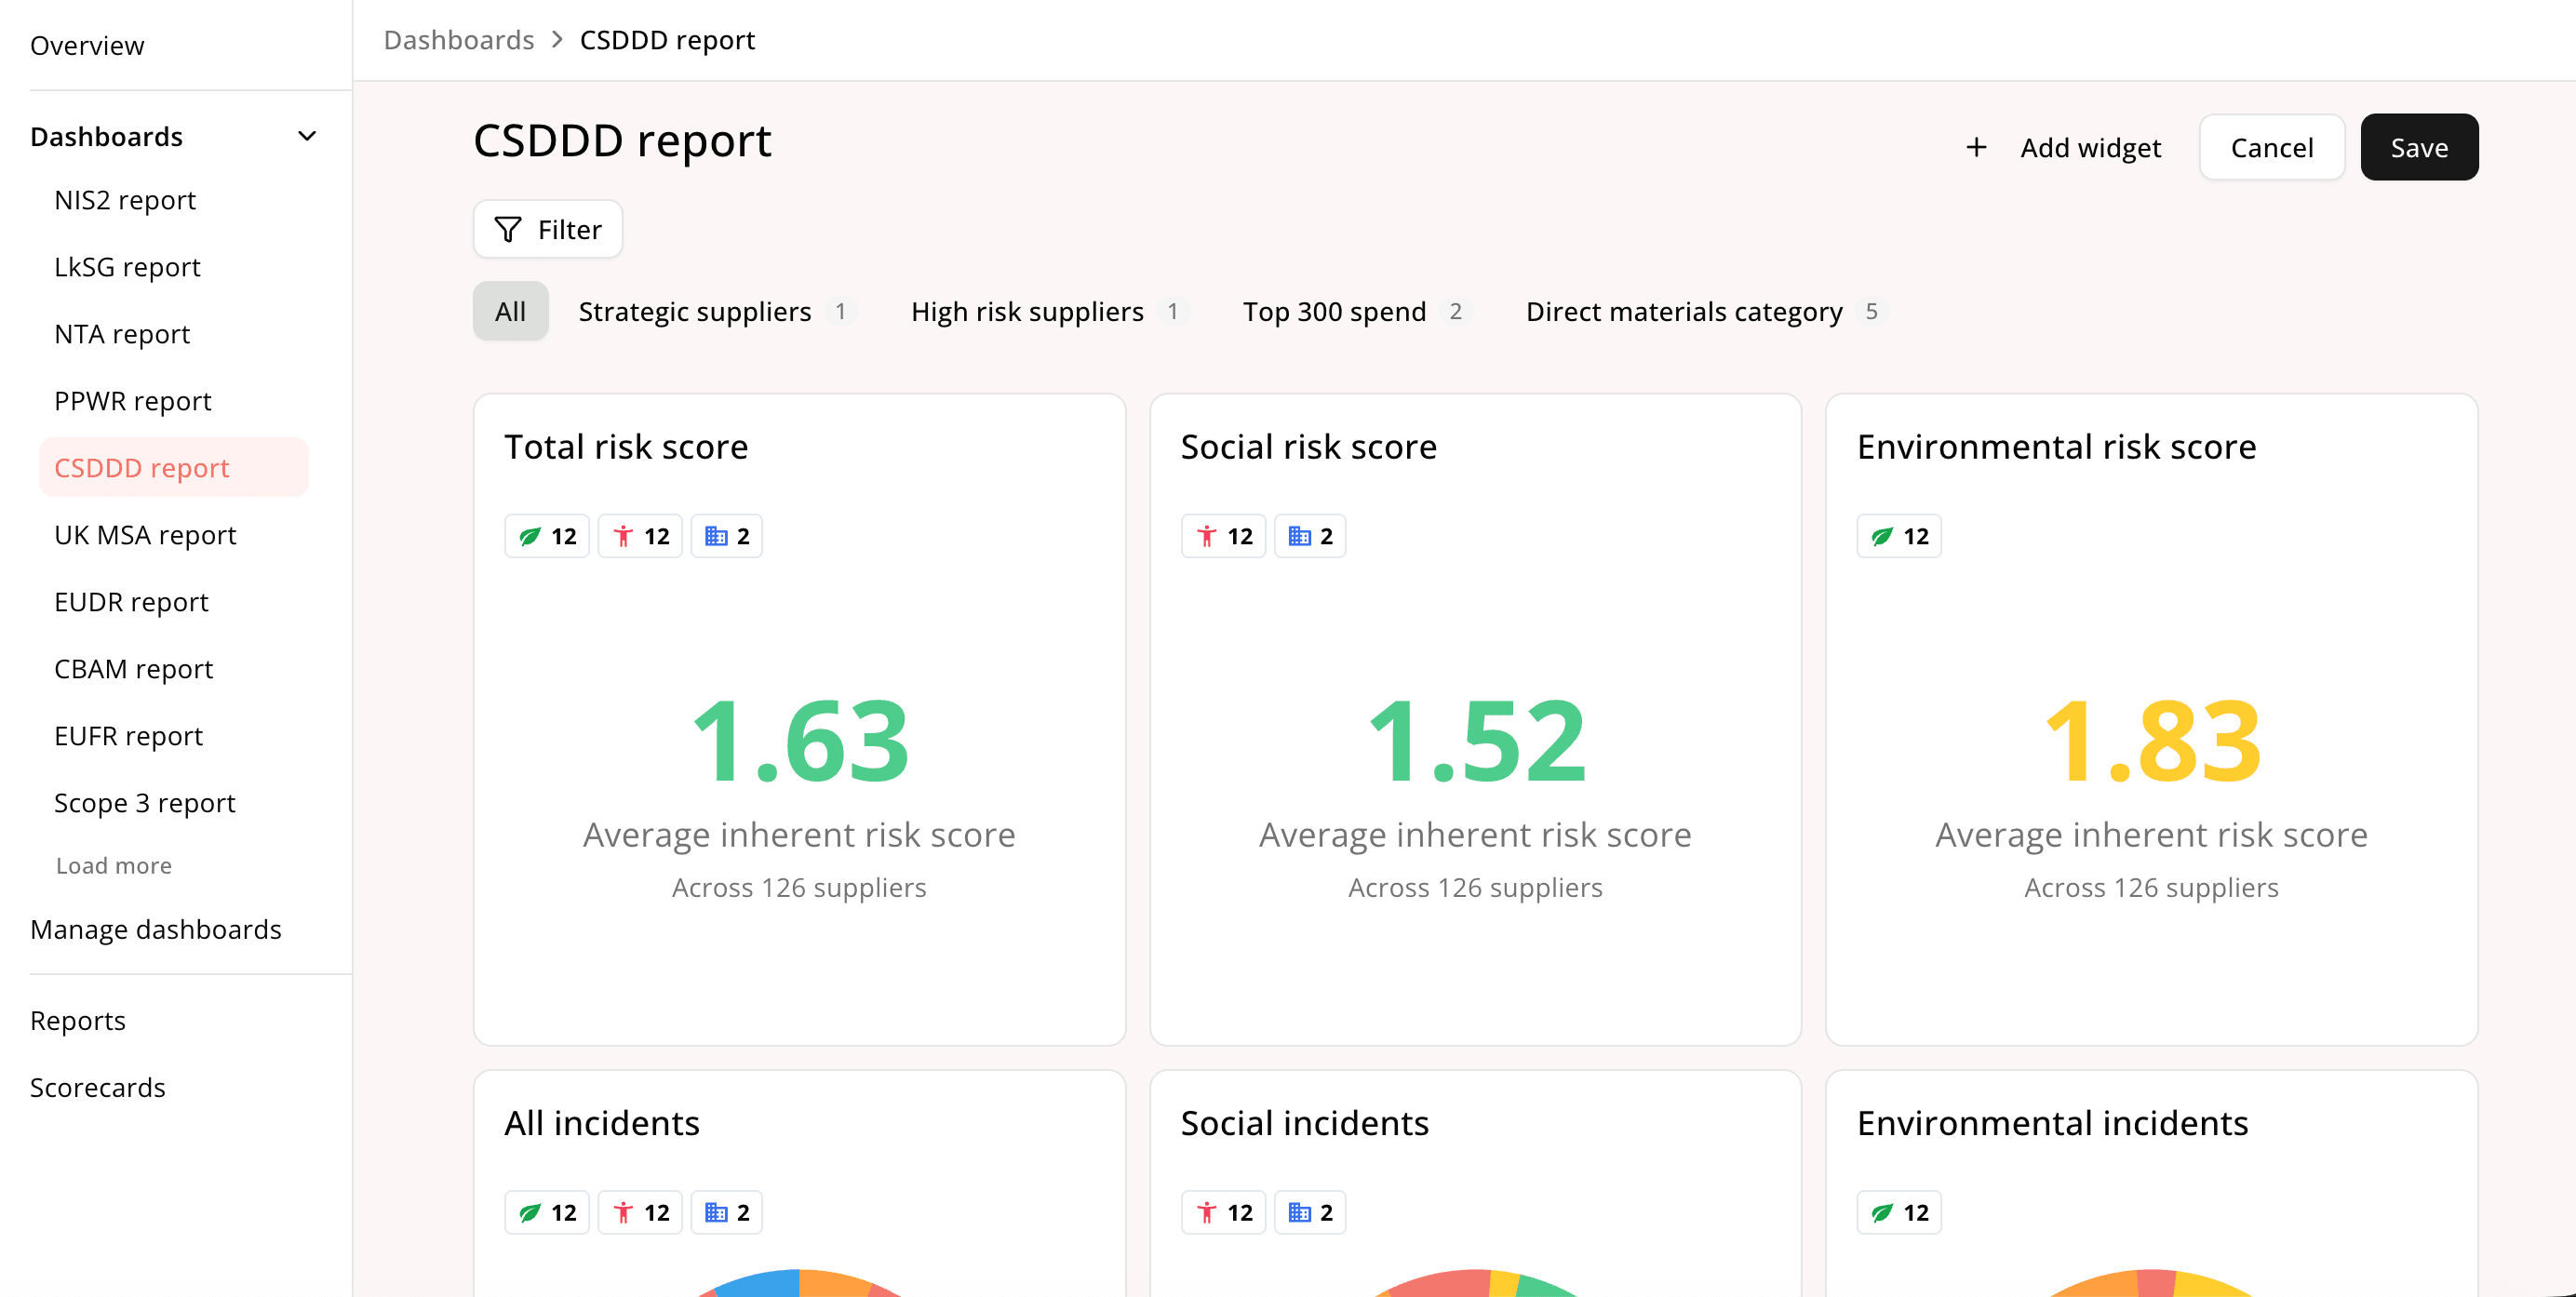Screen dimensions: 2576x1297
Task: Click the Social incidents pie chart
Action: [1476, 1283]
